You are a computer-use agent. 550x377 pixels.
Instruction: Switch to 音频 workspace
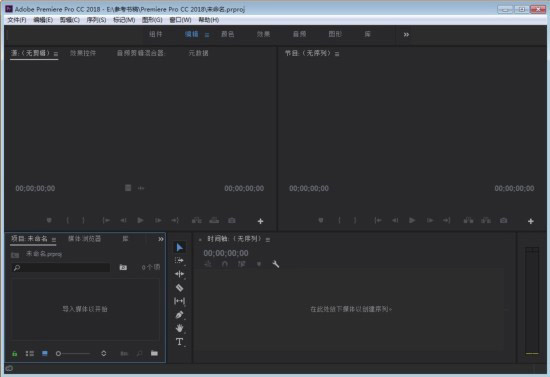click(299, 34)
